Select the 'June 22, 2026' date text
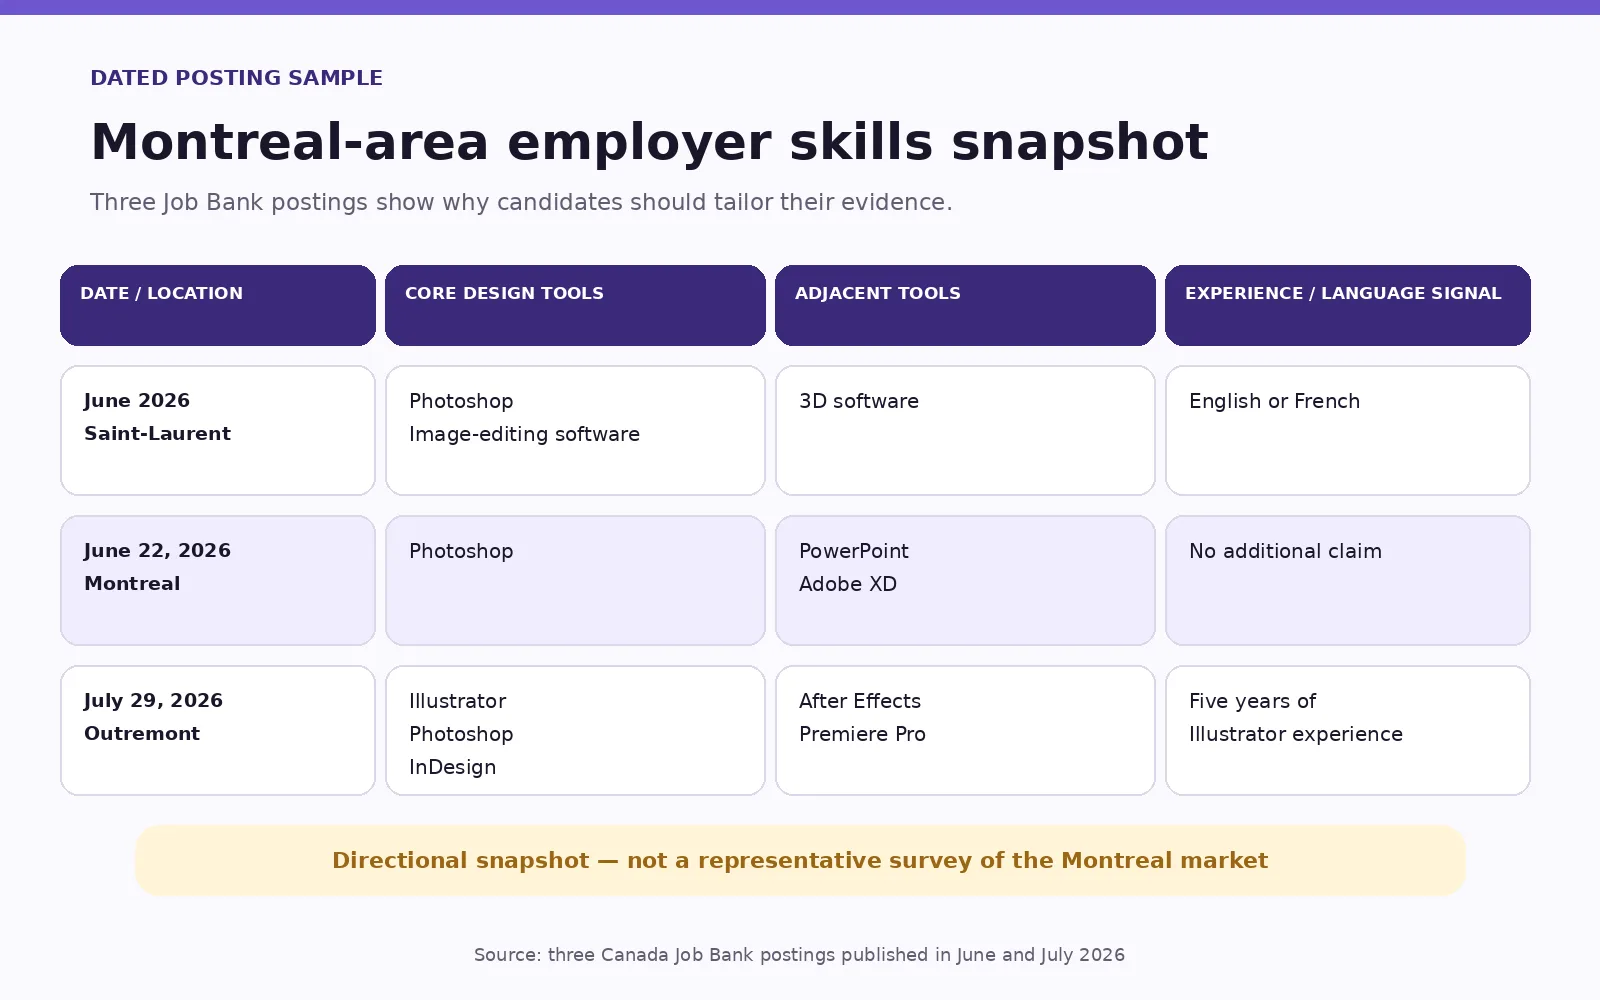The height and width of the screenshot is (1000, 1600). tap(157, 551)
